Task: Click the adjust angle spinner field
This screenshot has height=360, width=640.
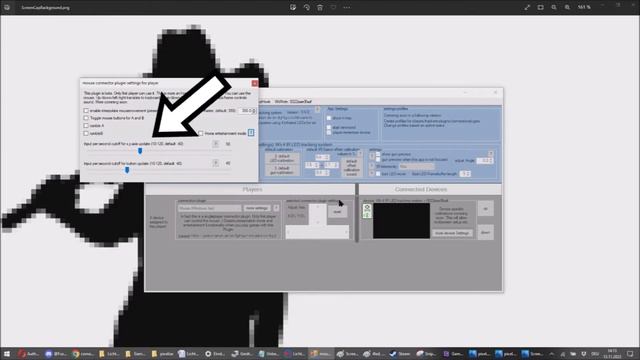Action: tap(484, 161)
